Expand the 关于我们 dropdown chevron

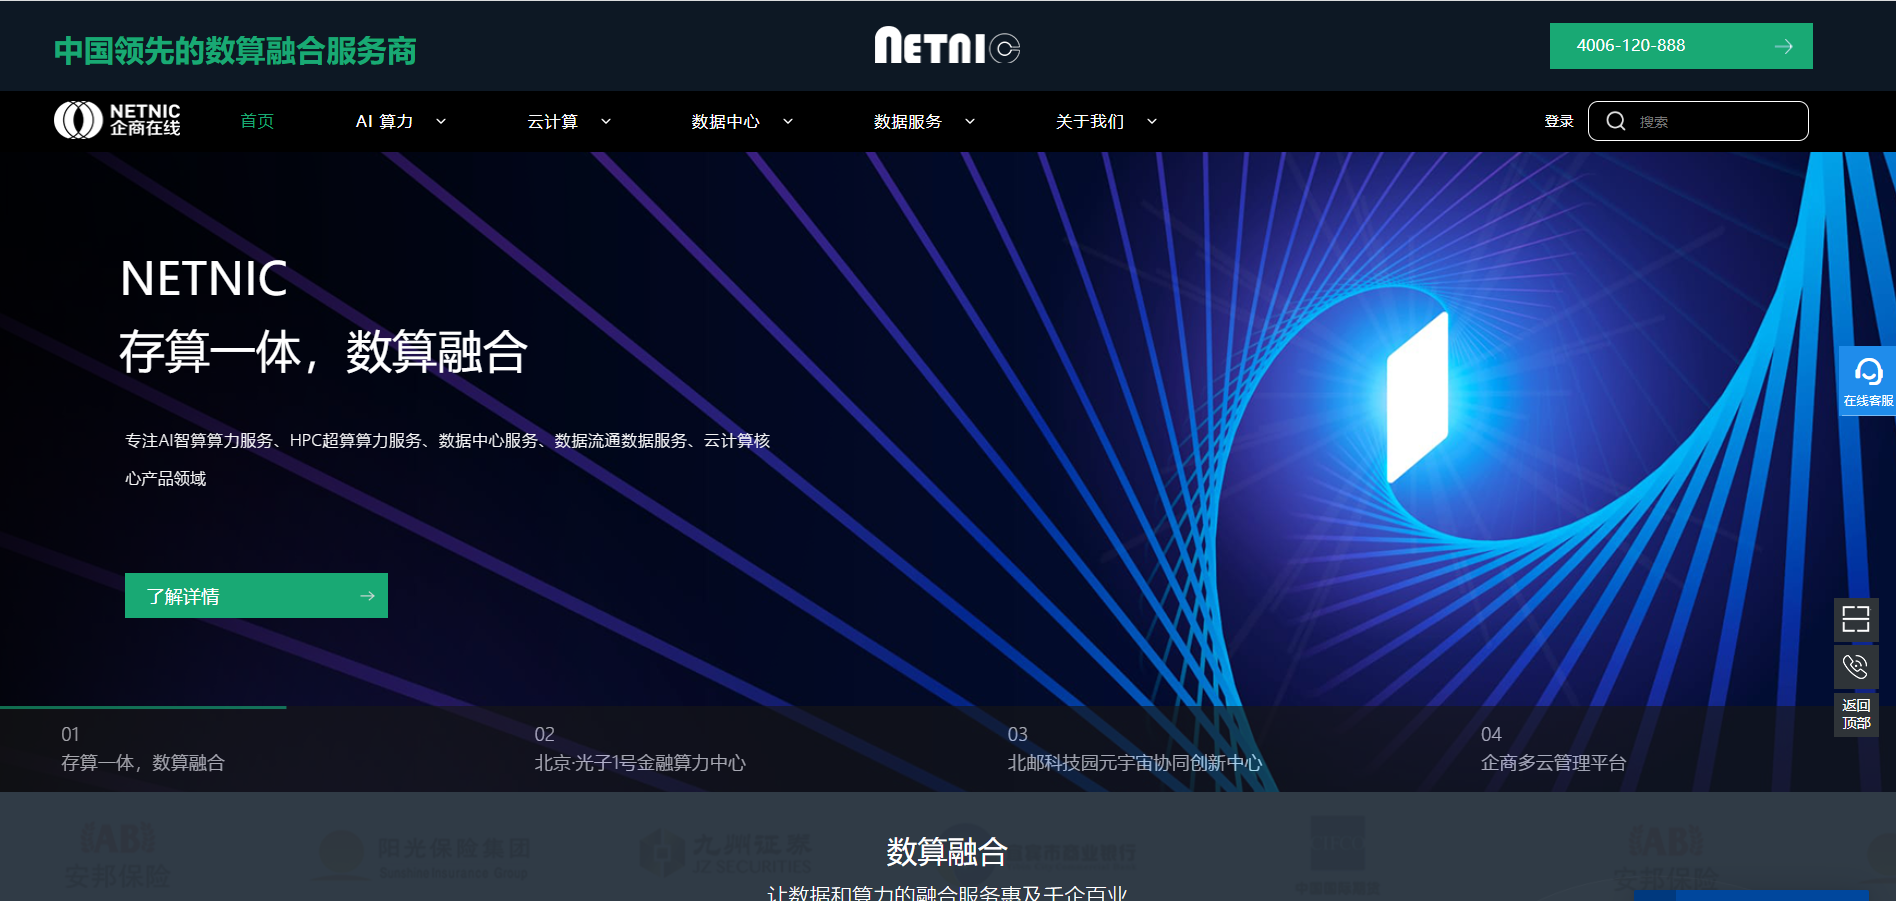1152,121
